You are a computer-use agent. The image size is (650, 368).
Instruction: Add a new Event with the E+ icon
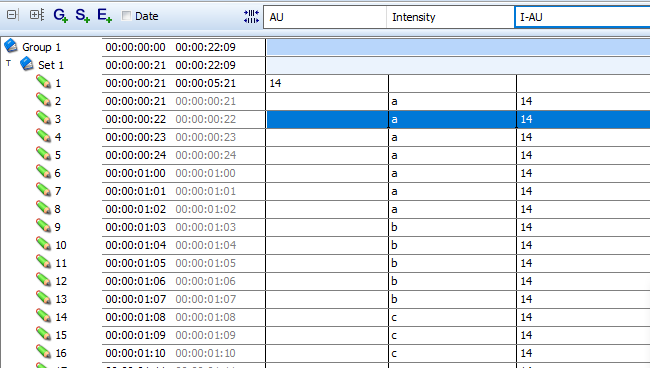click(104, 15)
